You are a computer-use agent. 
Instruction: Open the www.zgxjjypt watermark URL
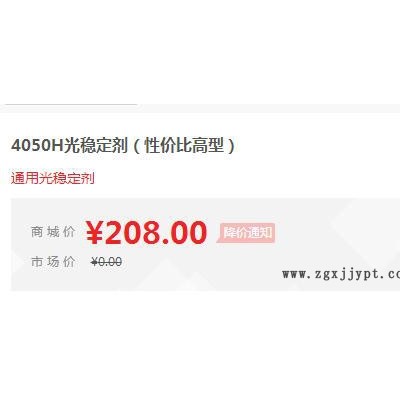pyautogui.click(x=341, y=274)
